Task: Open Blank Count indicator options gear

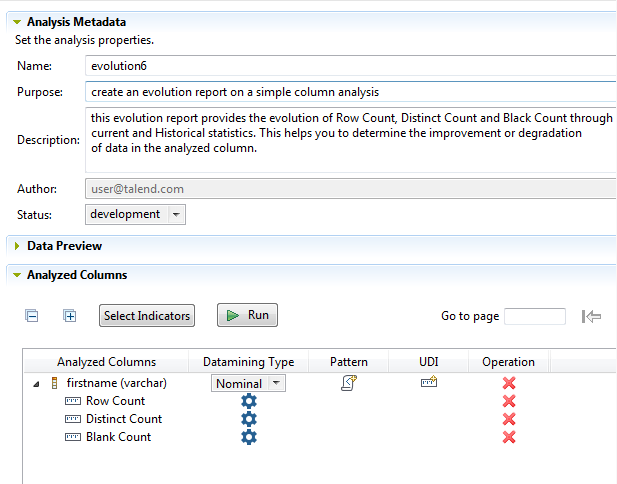Action: click(249, 437)
